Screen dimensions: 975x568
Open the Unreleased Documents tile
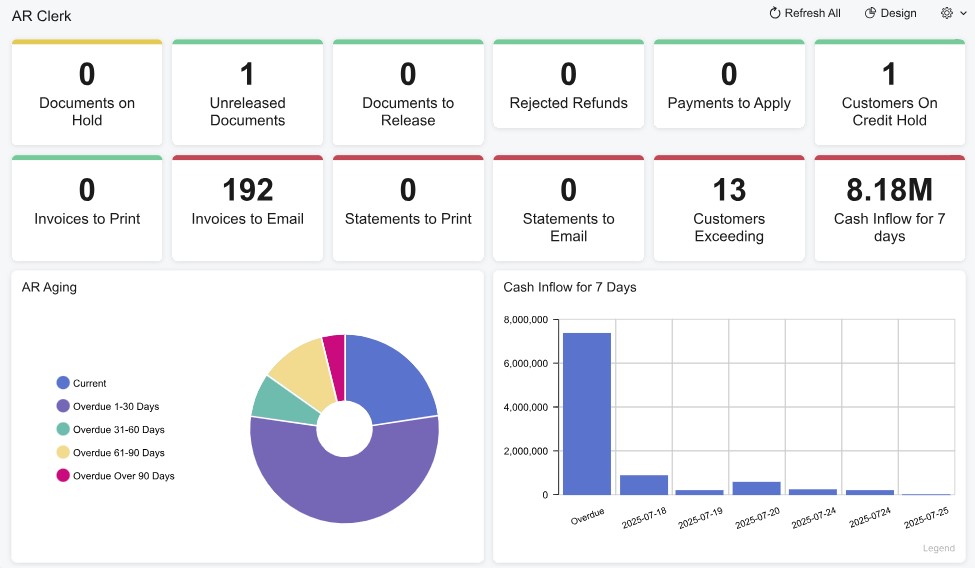click(x=247, y=93)
